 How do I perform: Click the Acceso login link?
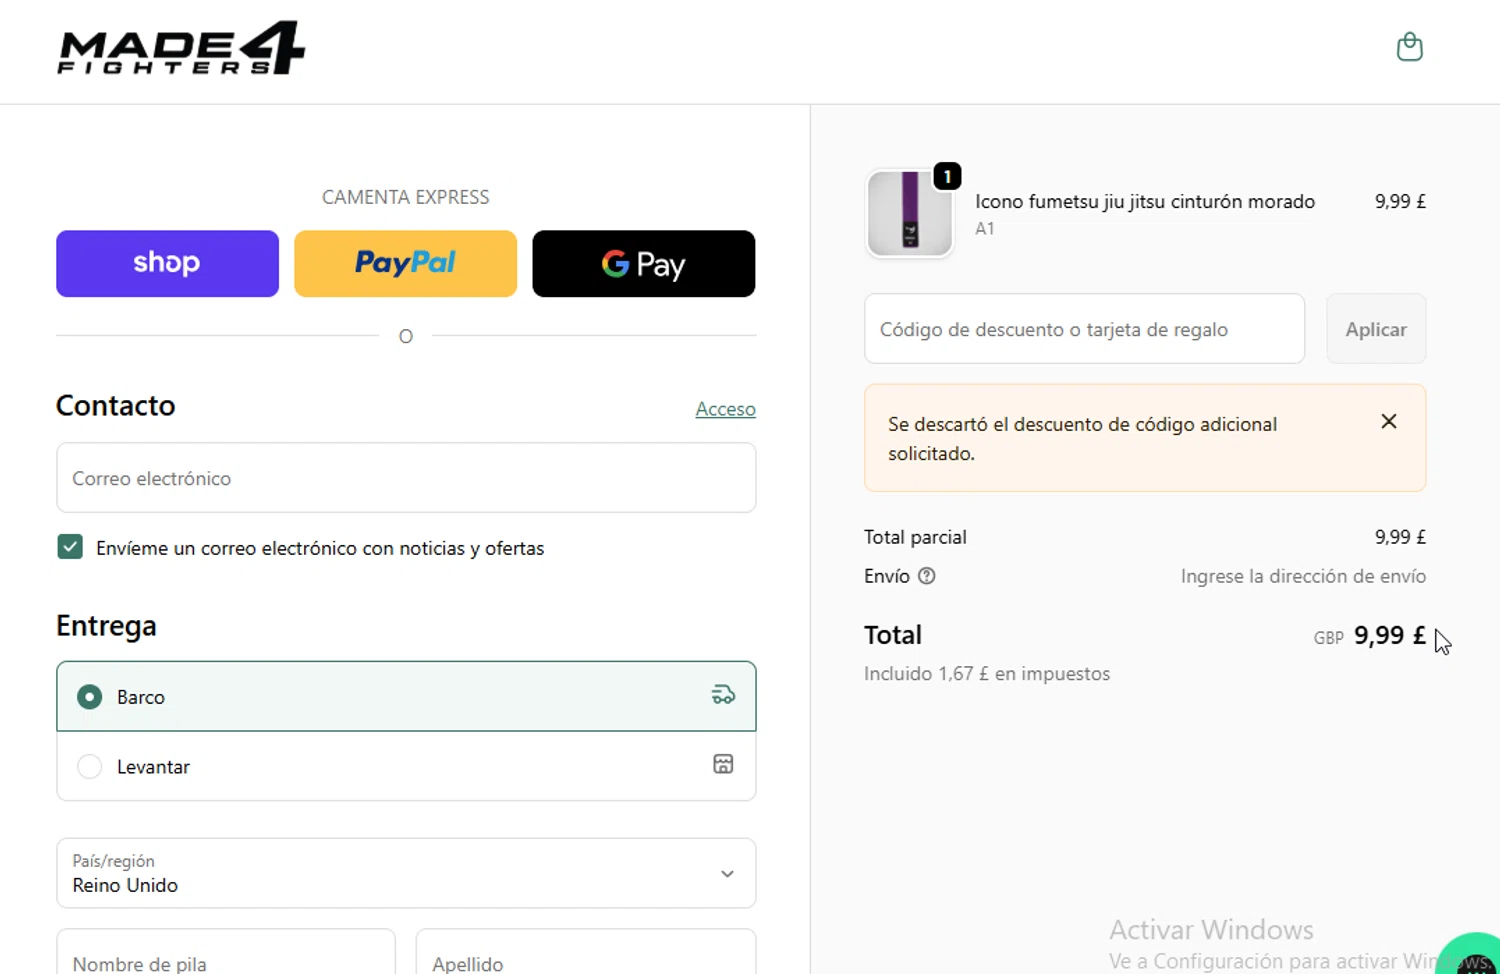[725, 409]
